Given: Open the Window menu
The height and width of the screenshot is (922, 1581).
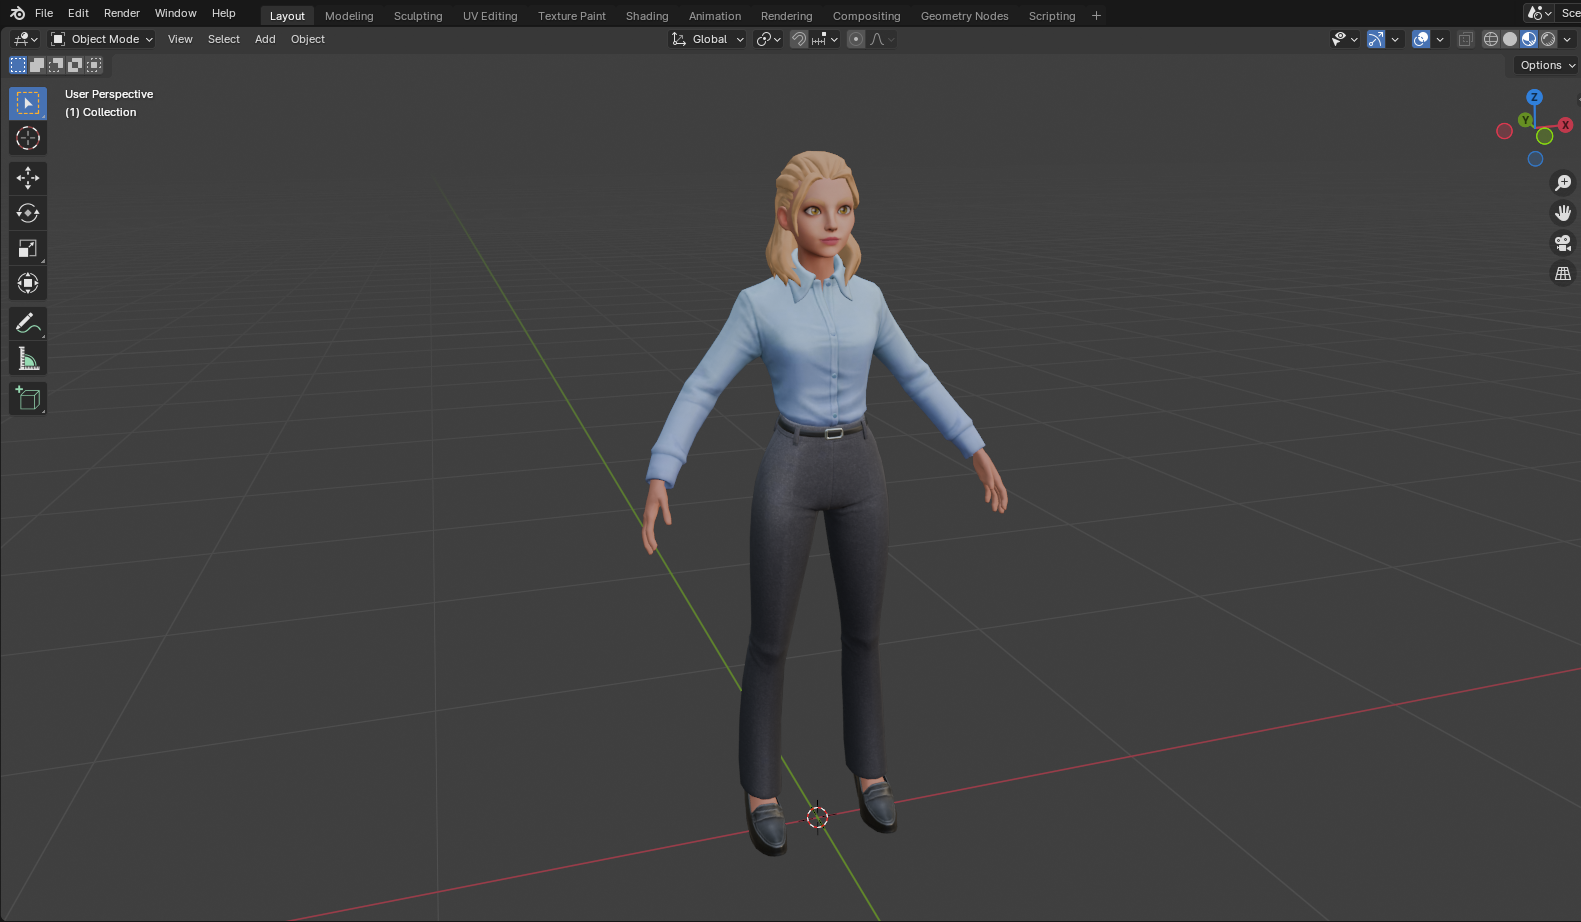Looking at the screenshot, I should pyautogui.click(x=176, y=13).
